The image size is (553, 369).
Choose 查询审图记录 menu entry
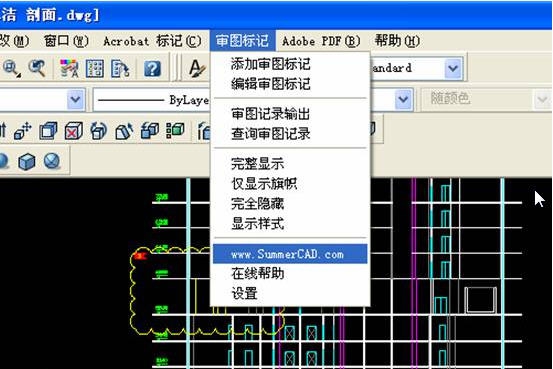[290, 134]
